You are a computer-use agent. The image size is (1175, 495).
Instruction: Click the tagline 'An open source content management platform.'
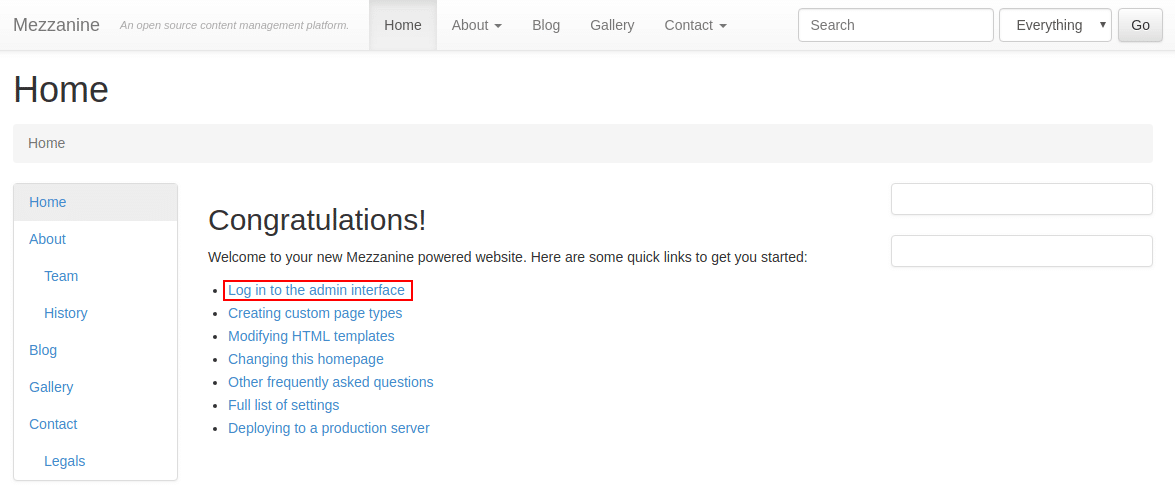coord(235,25)
